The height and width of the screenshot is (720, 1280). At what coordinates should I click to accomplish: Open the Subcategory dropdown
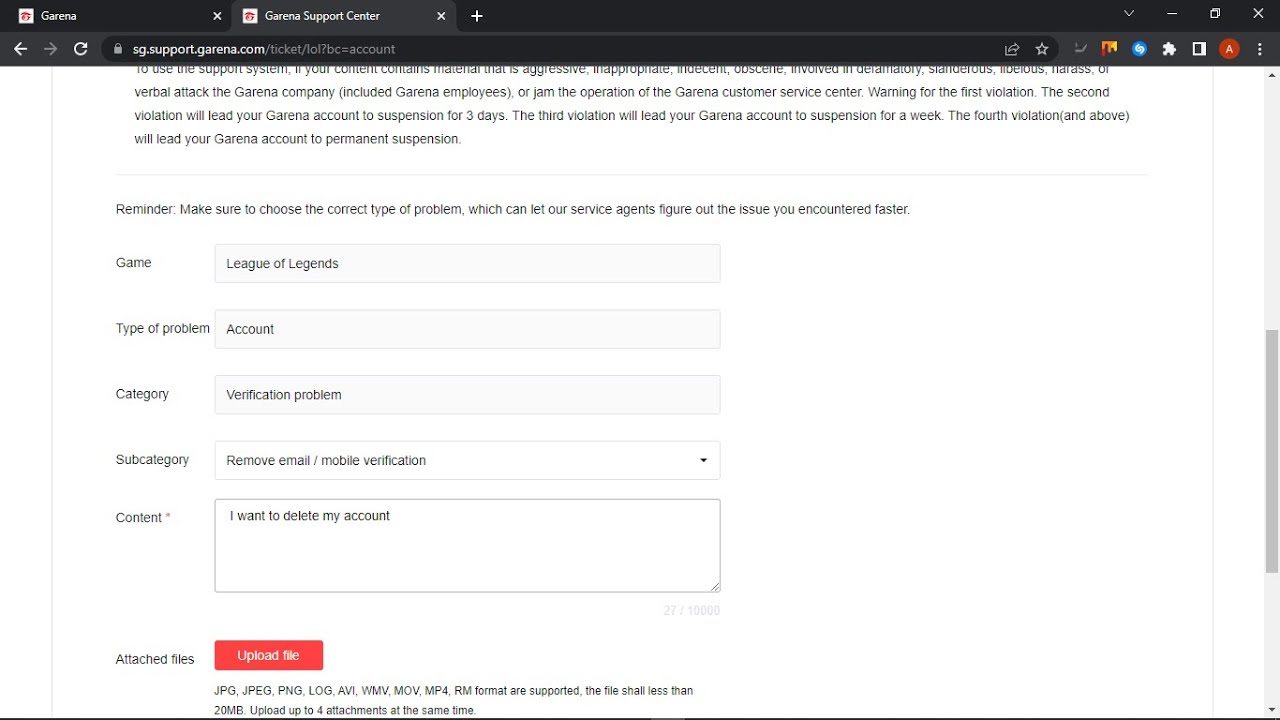pos(467,460)
